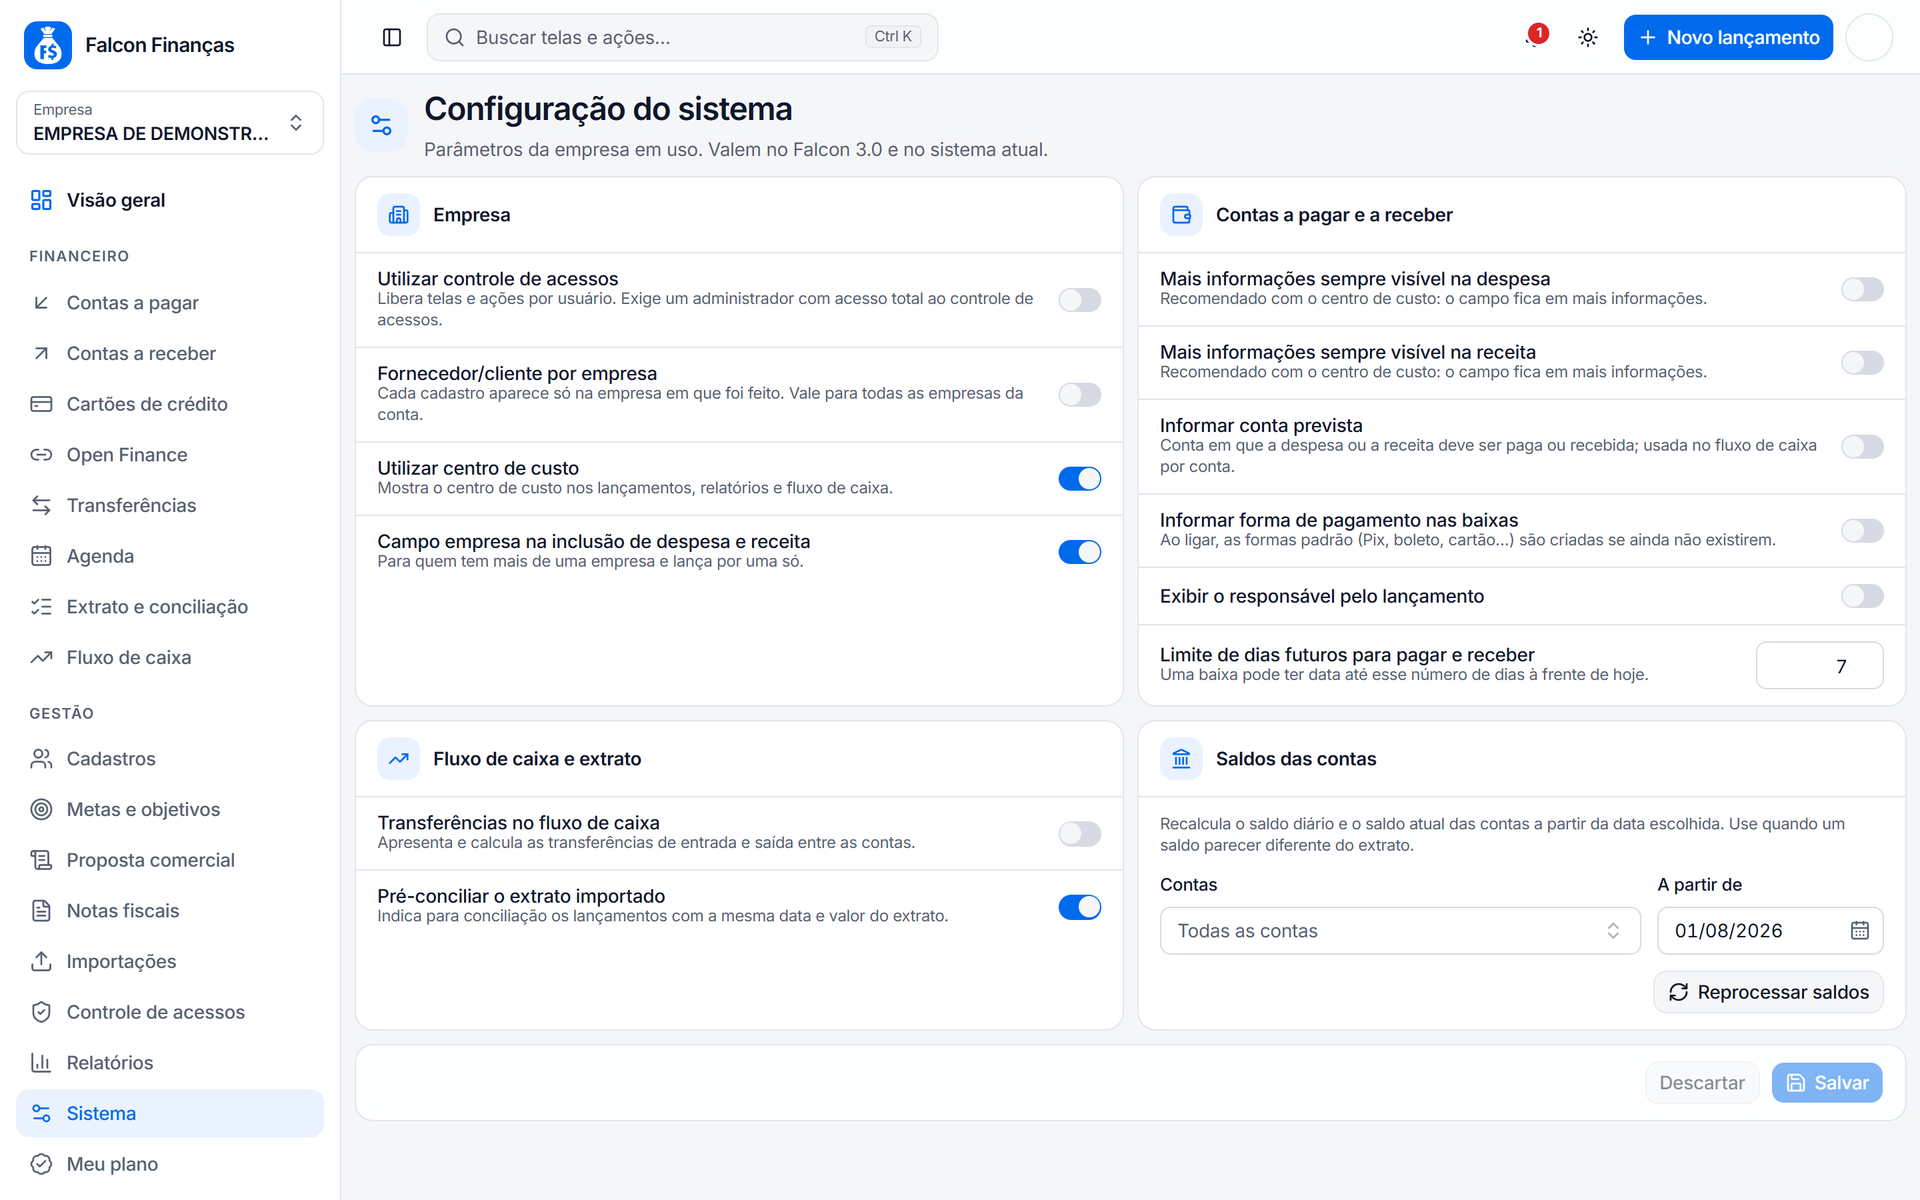This screenshot has height=1200, width=1920.
Task: Toggle Exibir o responsável pelo lançamento
Action: tap(1862, 596)
